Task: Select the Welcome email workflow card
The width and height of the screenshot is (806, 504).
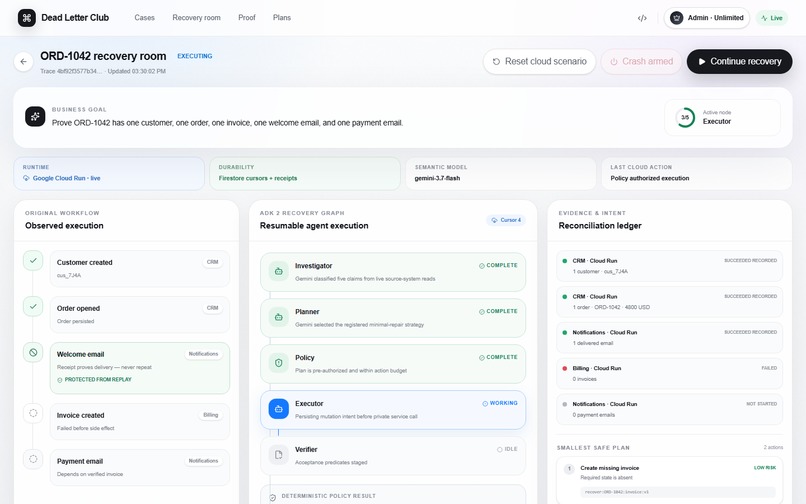Action: coord(140,368)
